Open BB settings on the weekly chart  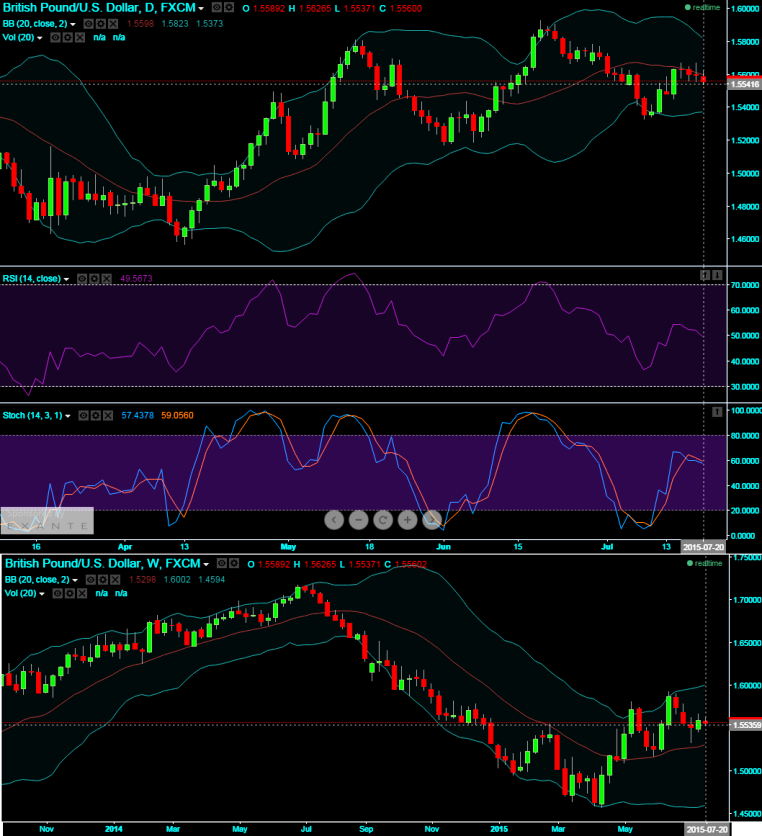pos(103,580)
